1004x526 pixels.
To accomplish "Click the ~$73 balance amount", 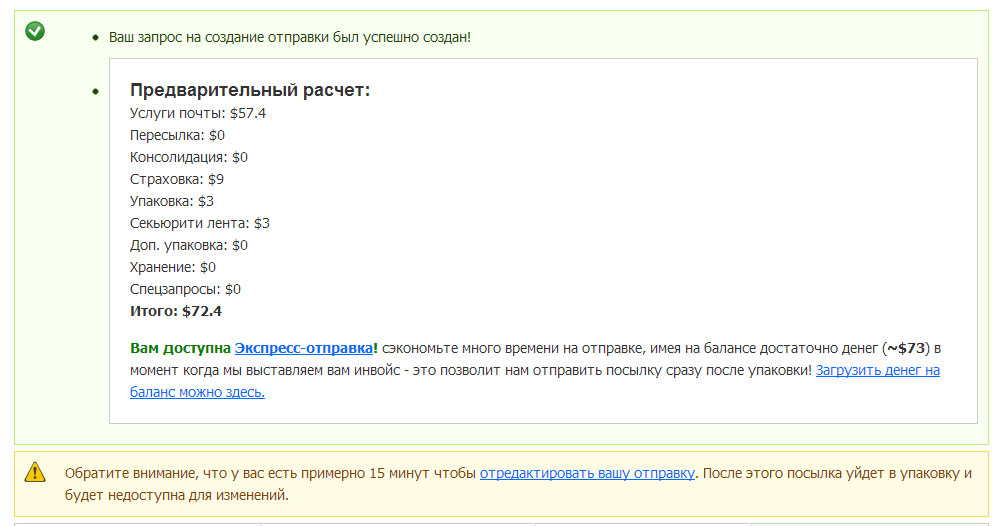I will click(x=907, y=348).
